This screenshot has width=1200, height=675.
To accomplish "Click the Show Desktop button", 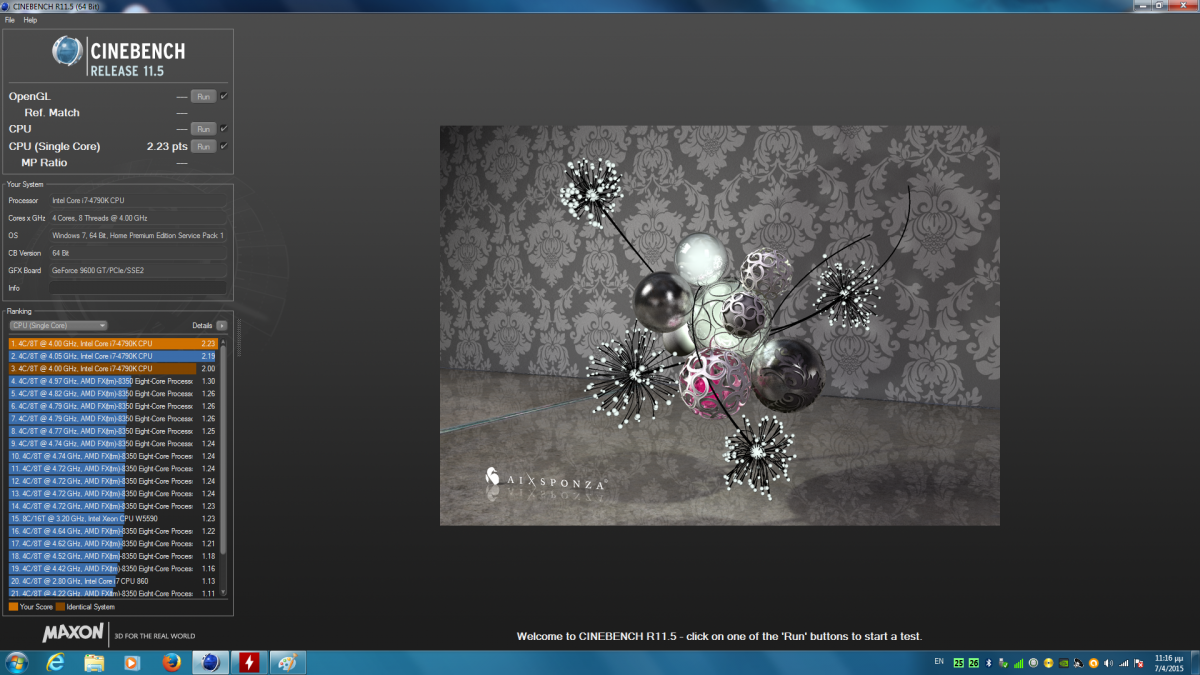I will [x=1193, y=662].
